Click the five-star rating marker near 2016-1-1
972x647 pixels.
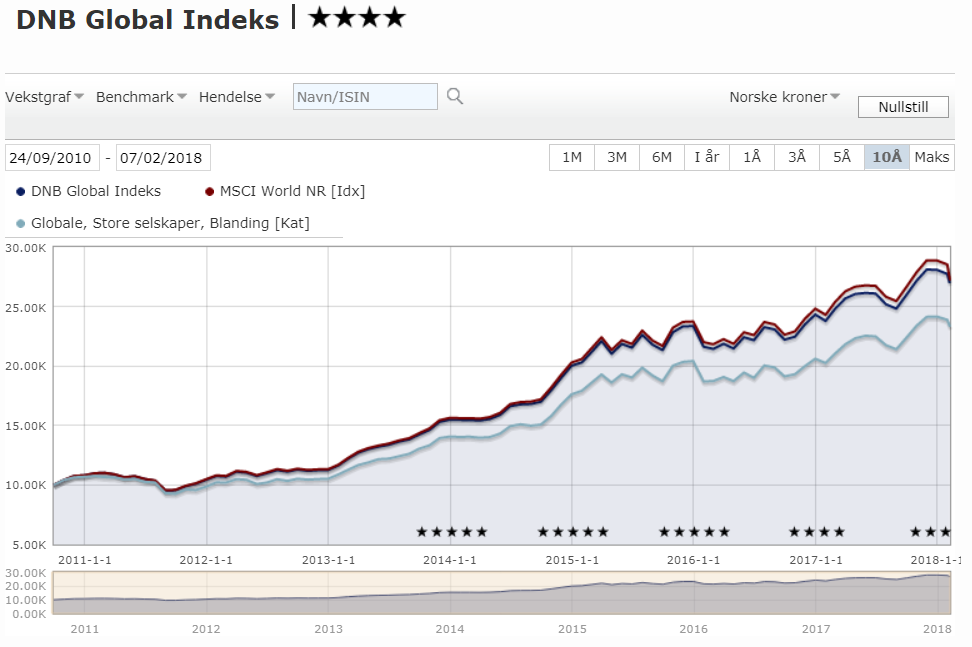[694, 532]
